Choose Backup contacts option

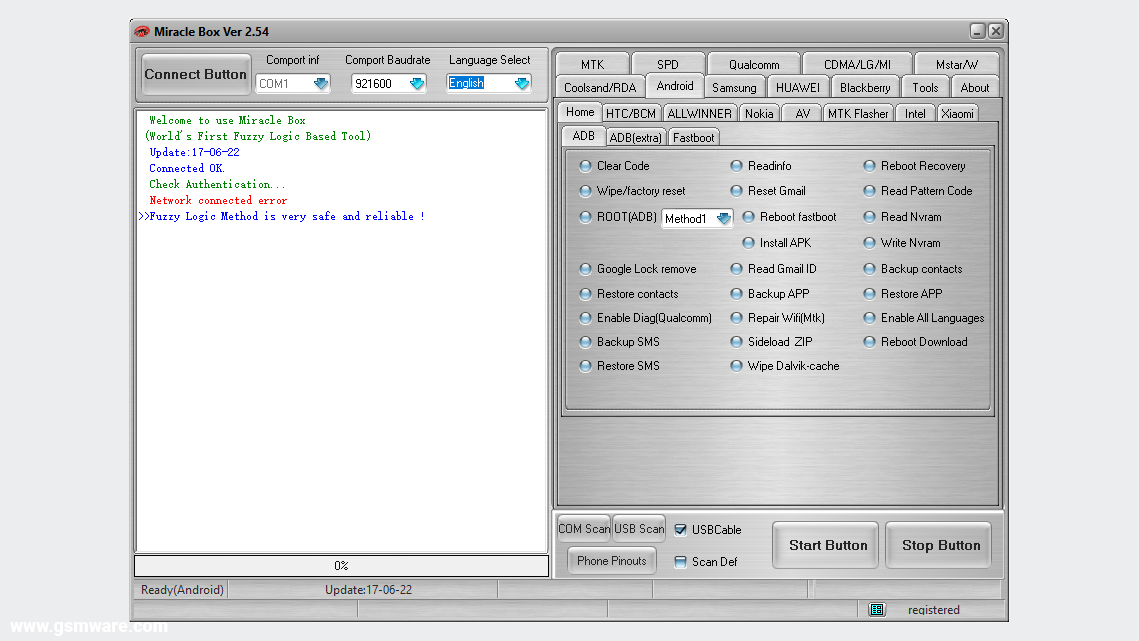(x=870, y=269)
